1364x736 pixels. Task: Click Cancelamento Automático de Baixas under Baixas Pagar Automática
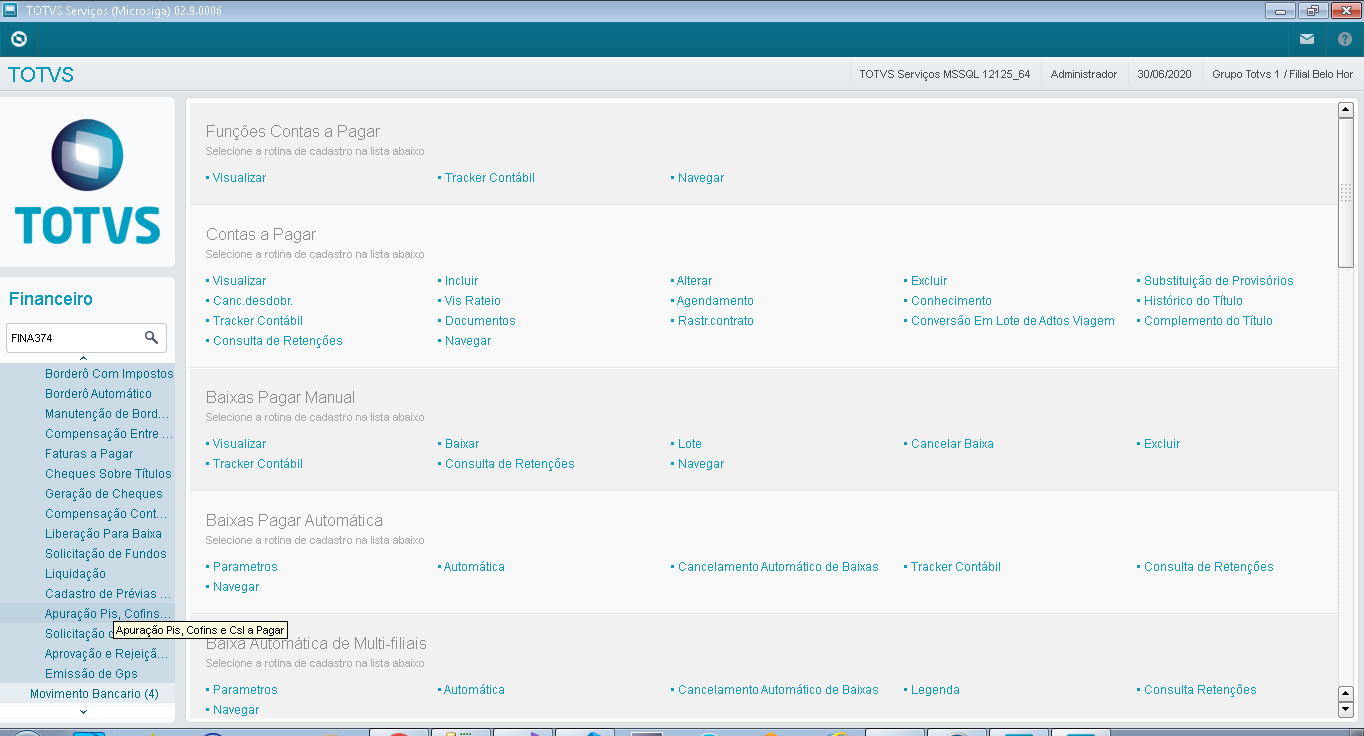(778, 567)
